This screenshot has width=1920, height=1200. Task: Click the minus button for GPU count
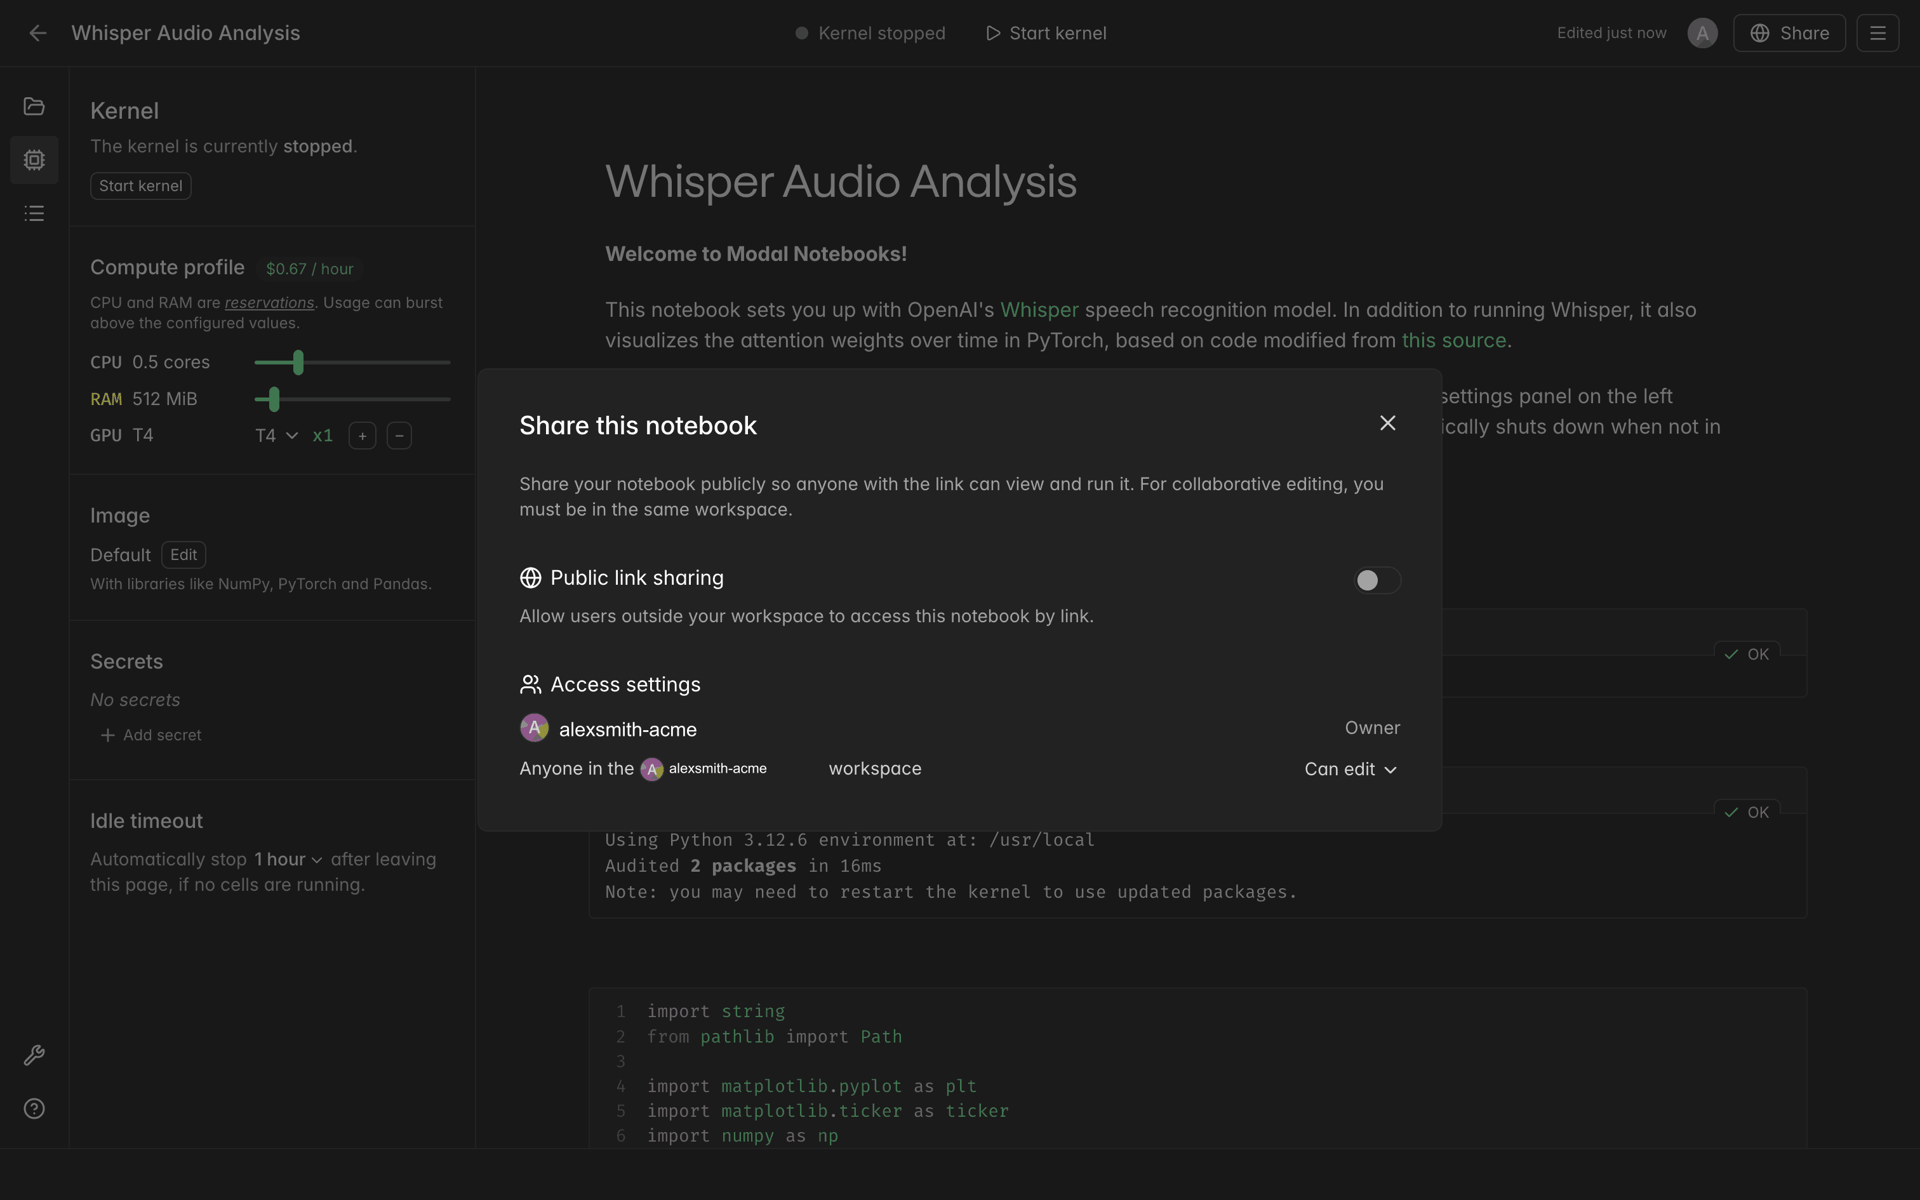pyautogui.click(x=399, y=436)
